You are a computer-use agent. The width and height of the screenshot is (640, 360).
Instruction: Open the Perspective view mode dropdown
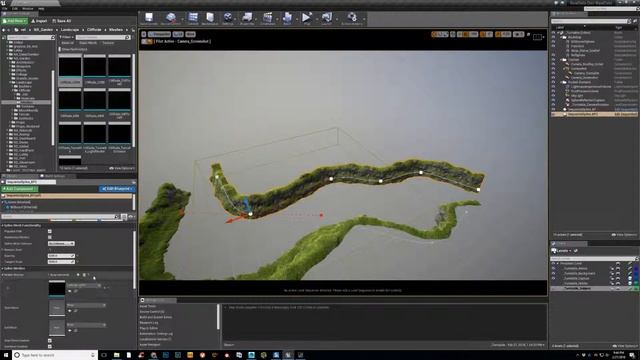click(159, 34)
